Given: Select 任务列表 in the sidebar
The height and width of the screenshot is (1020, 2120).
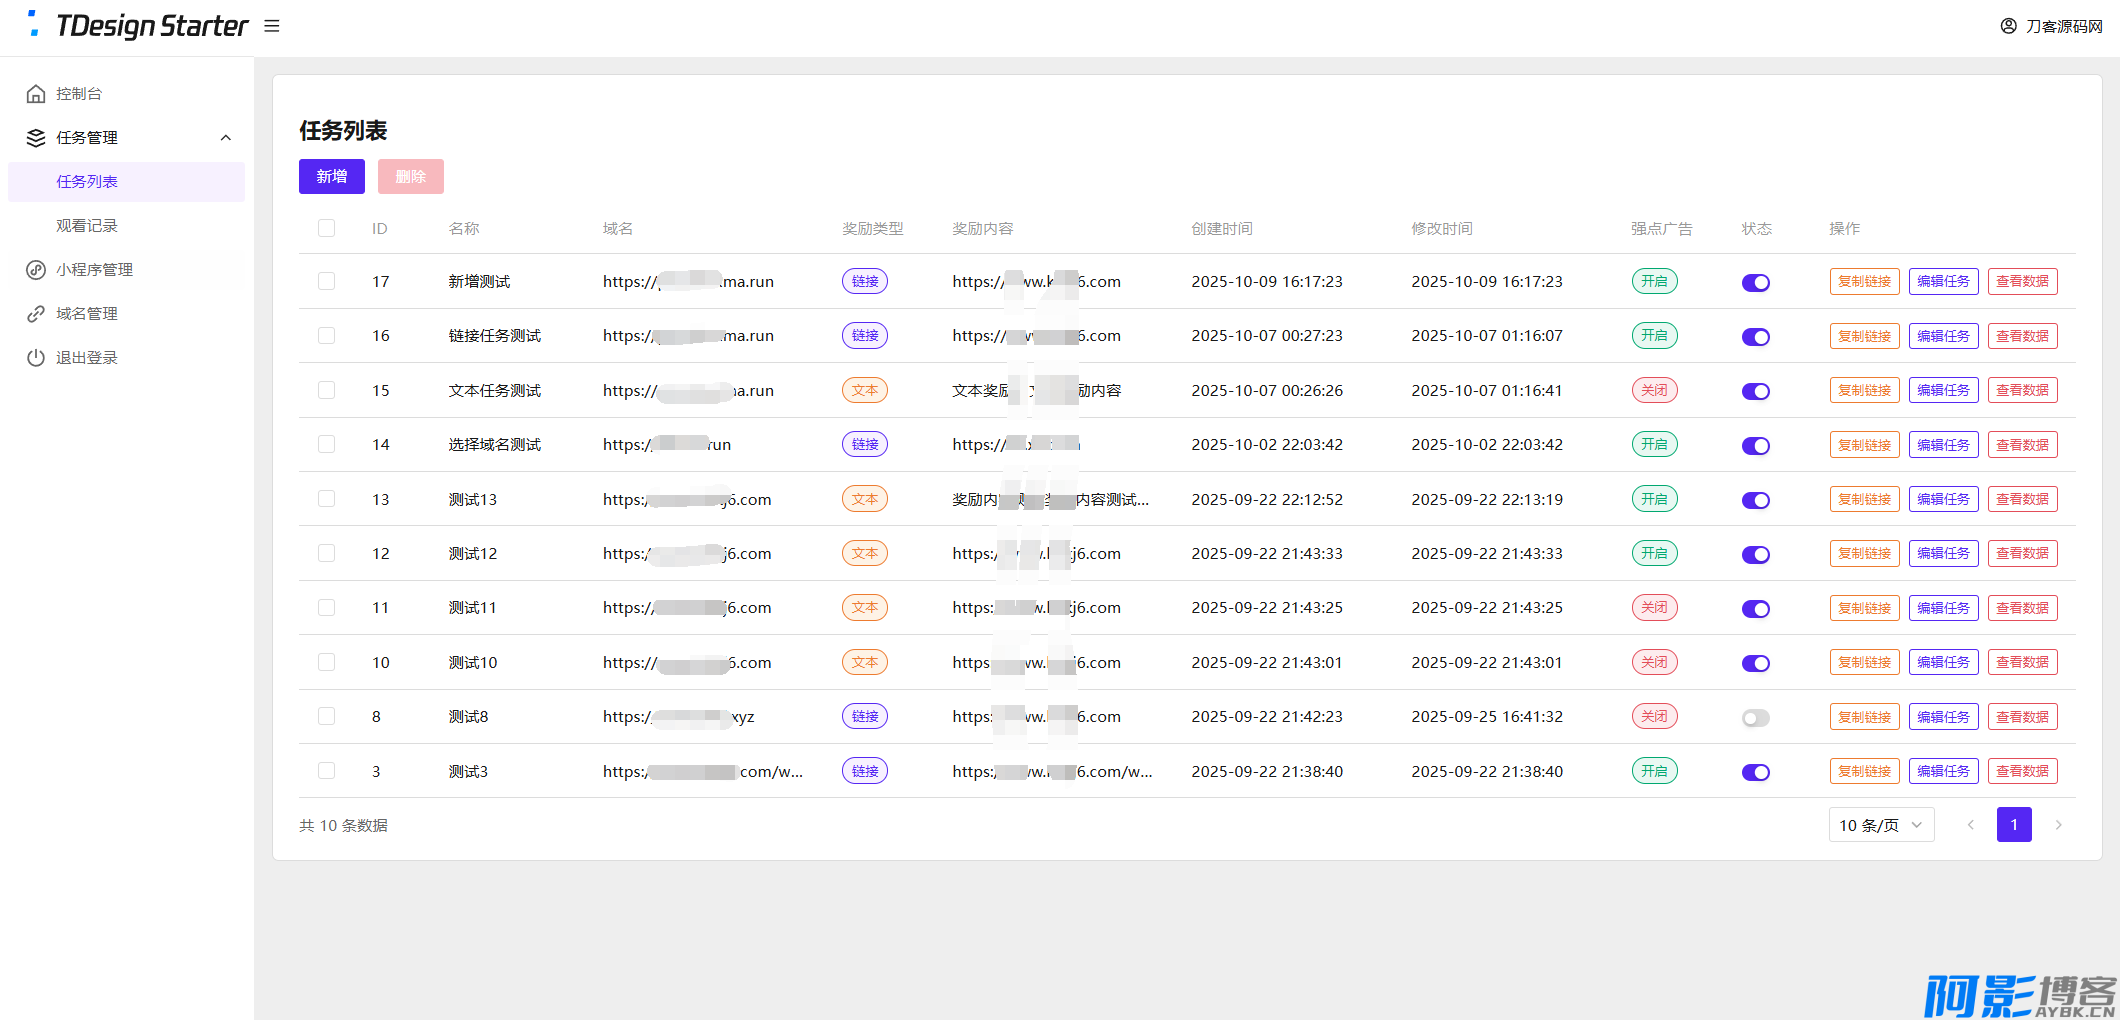Looking at the screenshot, I should (x=87, y=182).
